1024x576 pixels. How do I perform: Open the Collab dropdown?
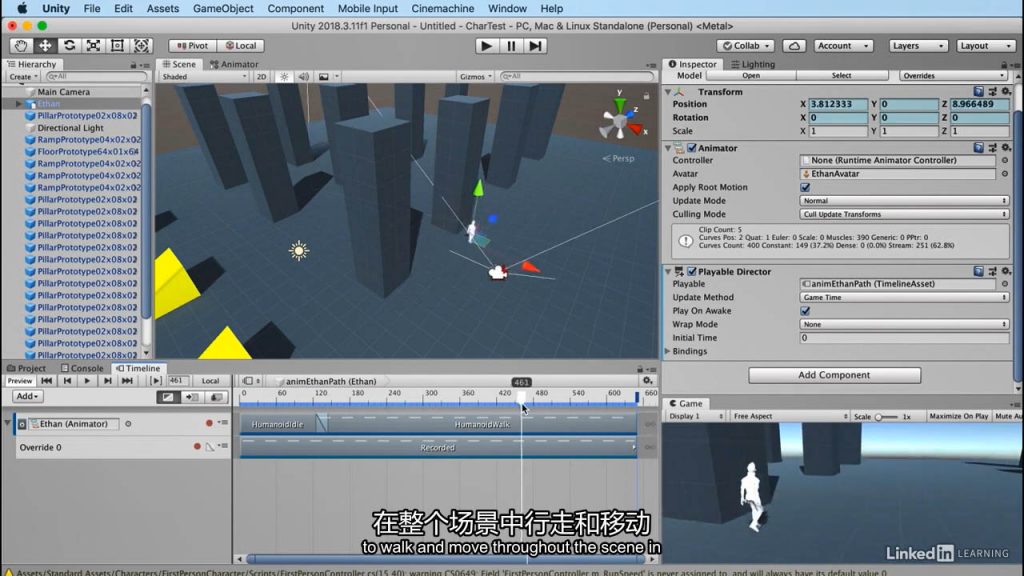[x=746, y=46]
